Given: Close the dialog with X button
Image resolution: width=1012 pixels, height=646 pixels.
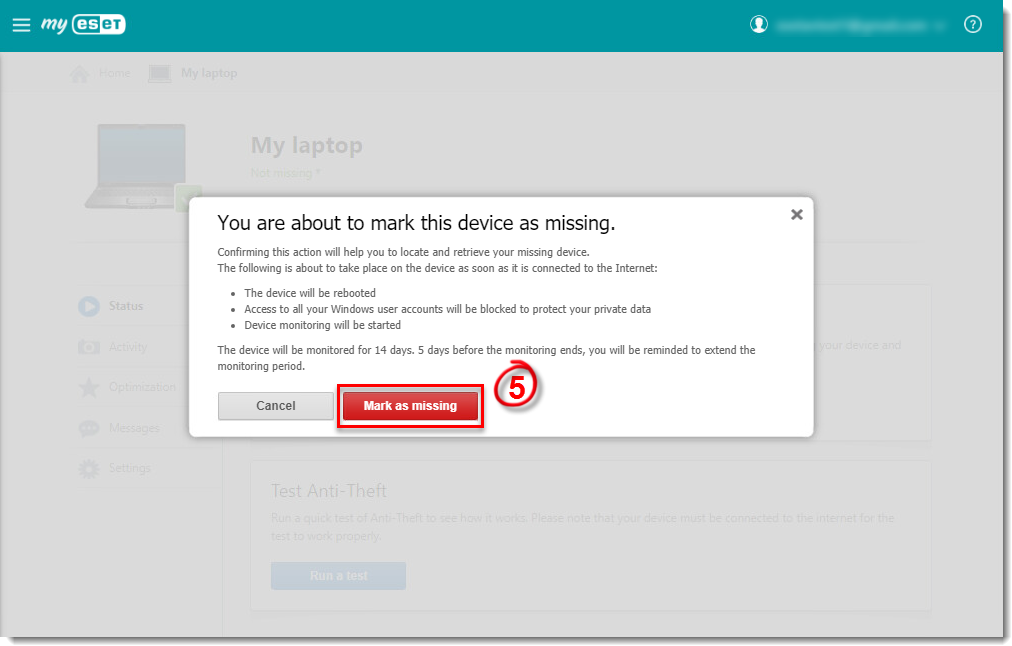Looking at the screenshot, I should [796, 214].
